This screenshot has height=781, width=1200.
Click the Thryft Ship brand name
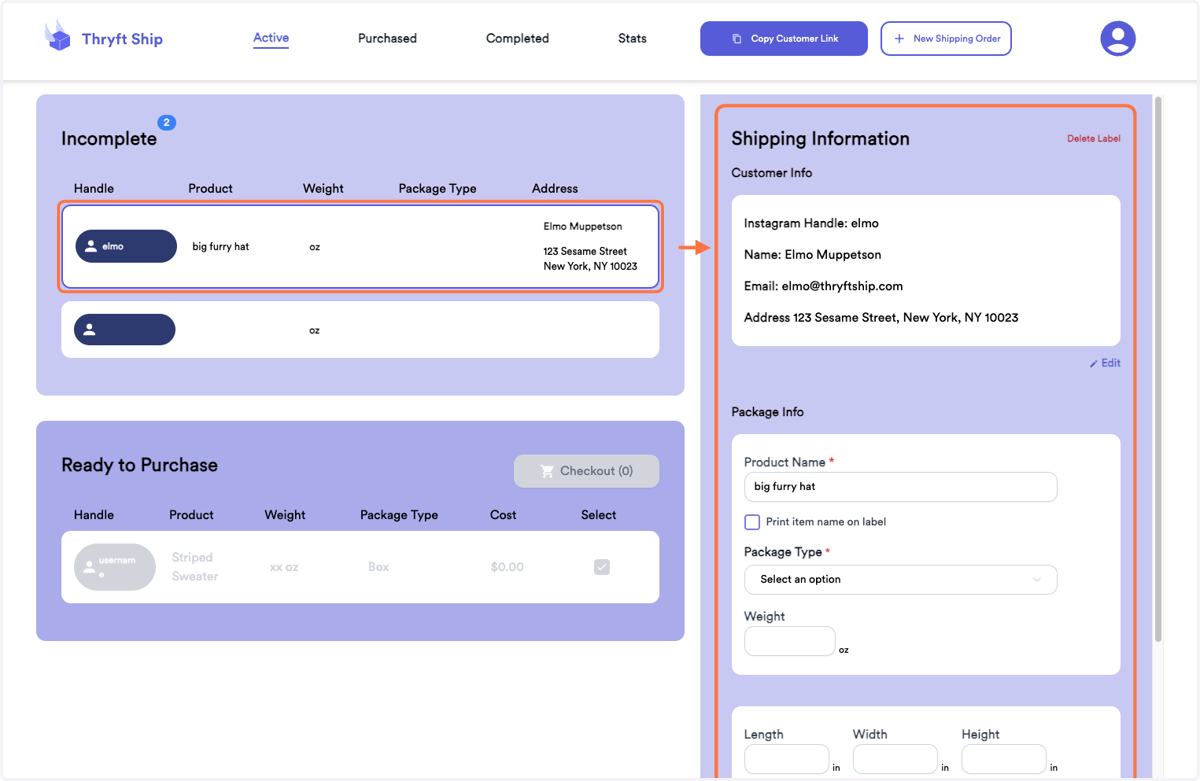pos(122,39)
